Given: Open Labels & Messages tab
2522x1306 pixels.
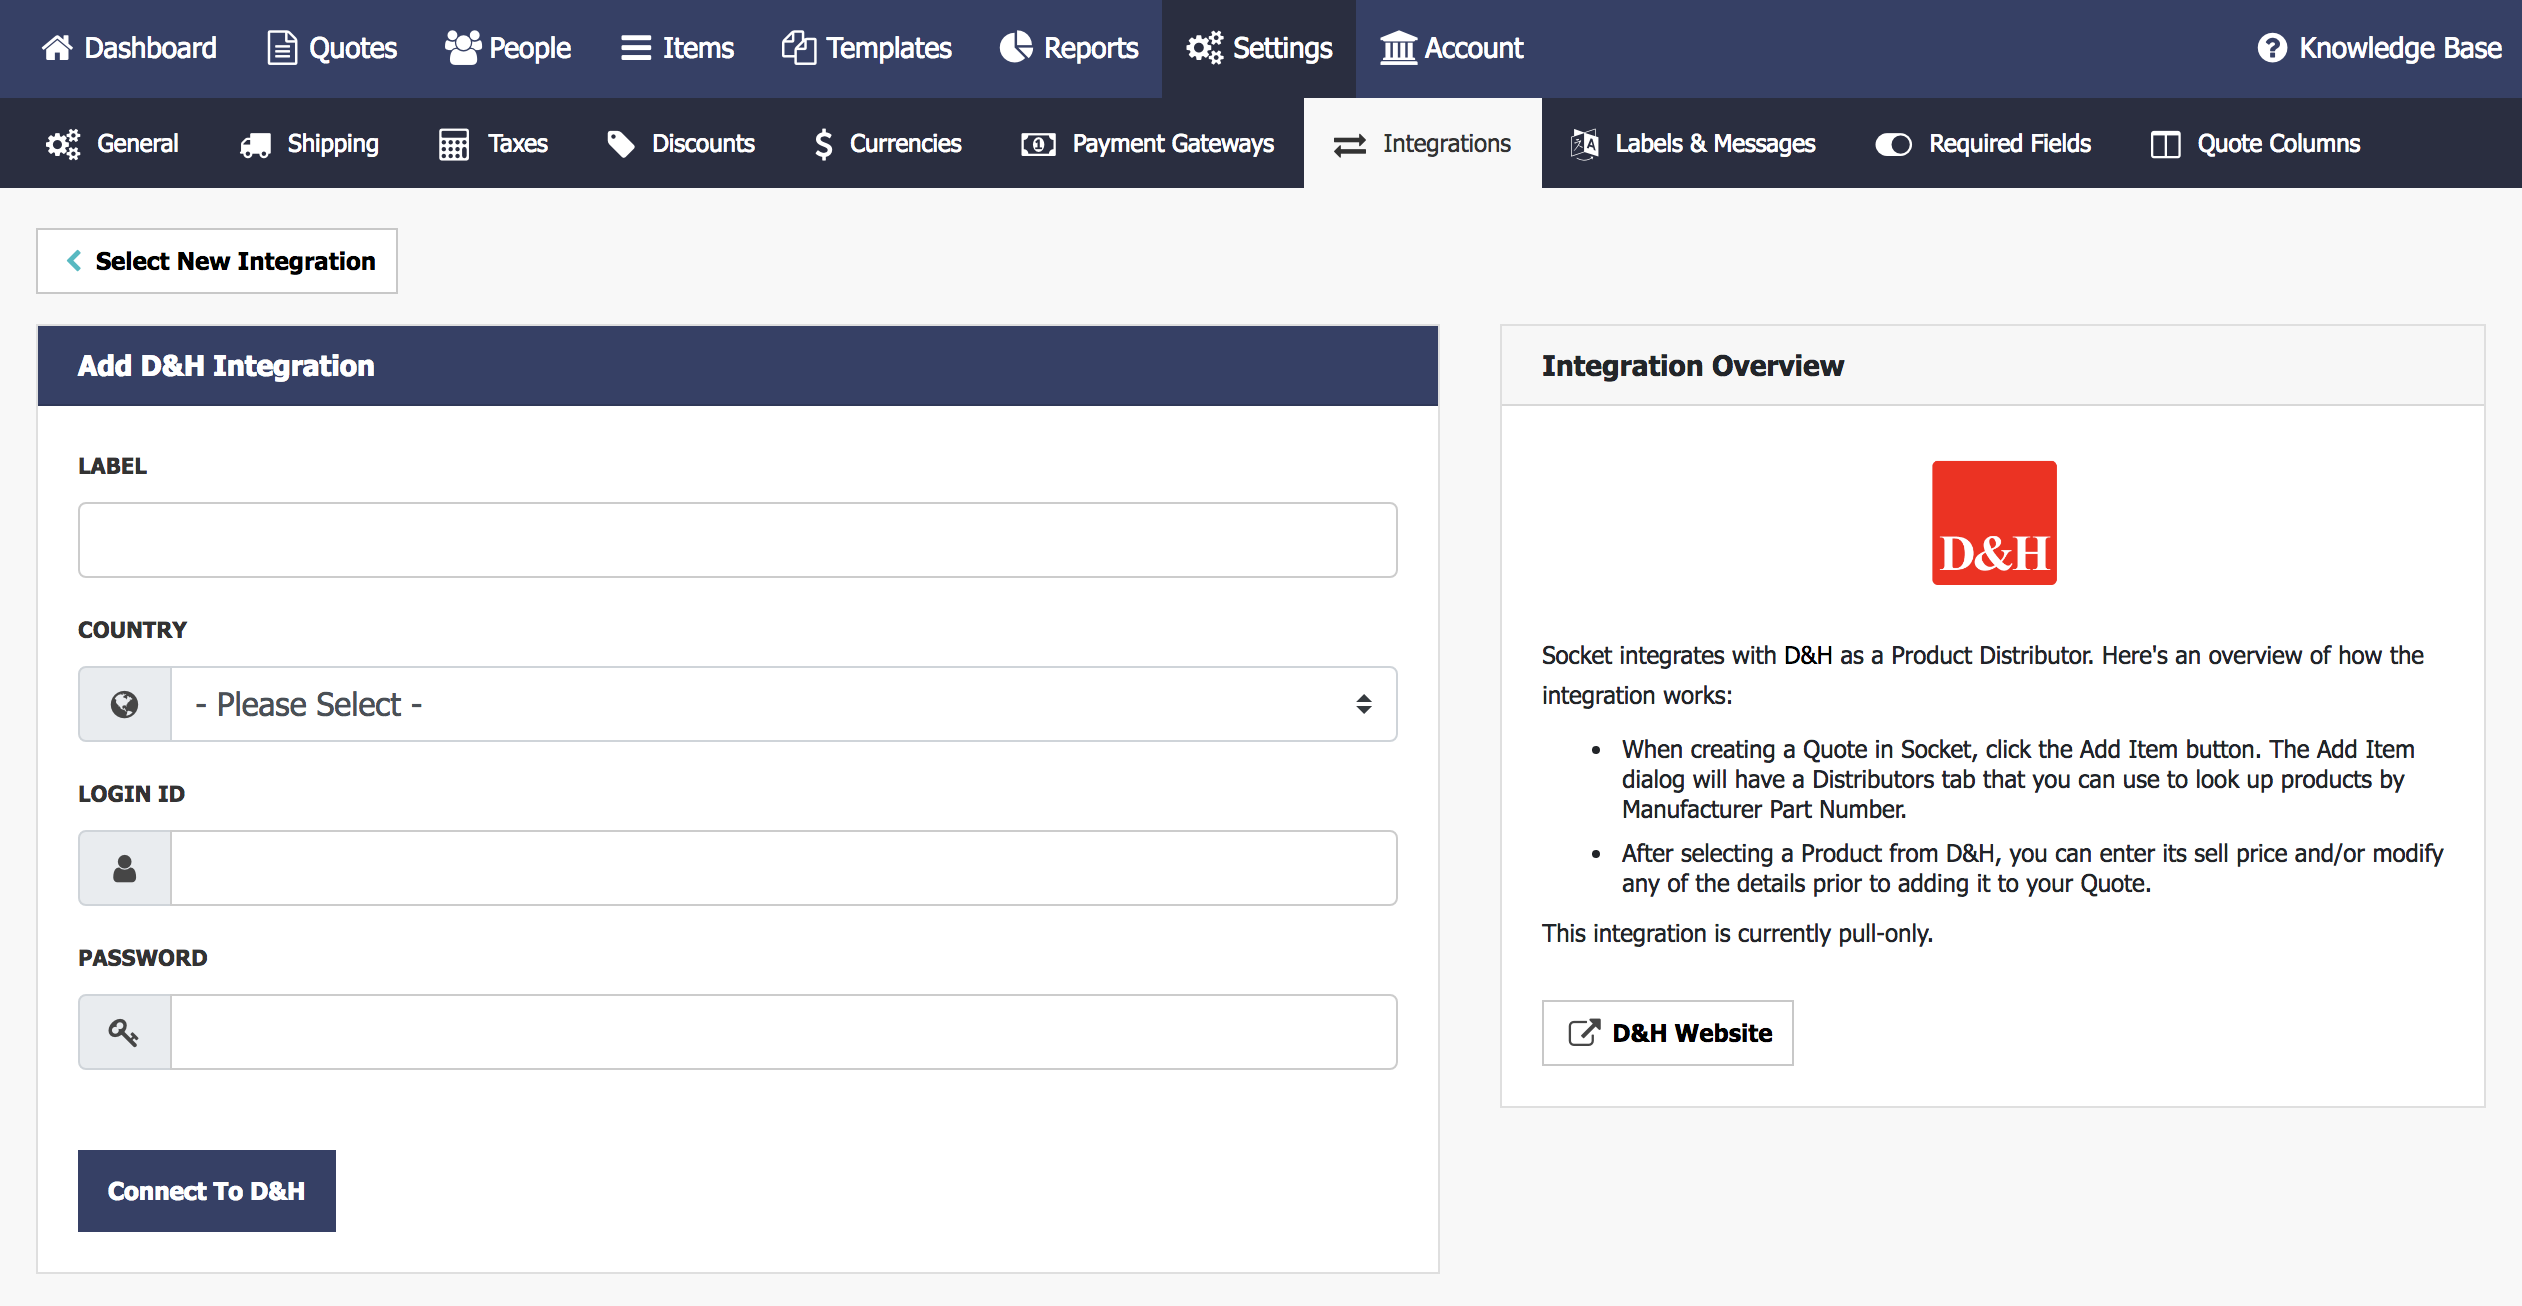Looking at the screenshot, I should pos(1693,144).
